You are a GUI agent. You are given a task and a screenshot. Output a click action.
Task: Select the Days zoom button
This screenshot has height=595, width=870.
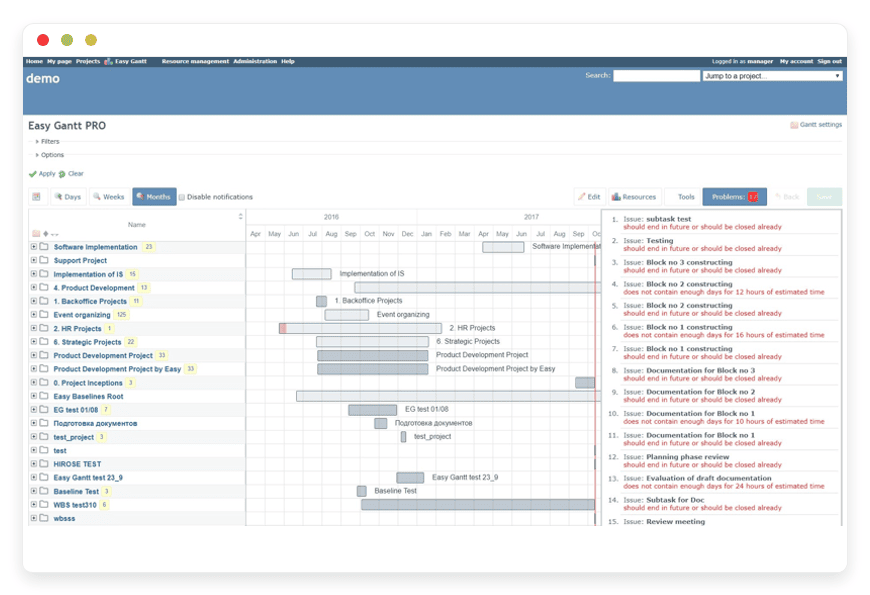point(68,196)
